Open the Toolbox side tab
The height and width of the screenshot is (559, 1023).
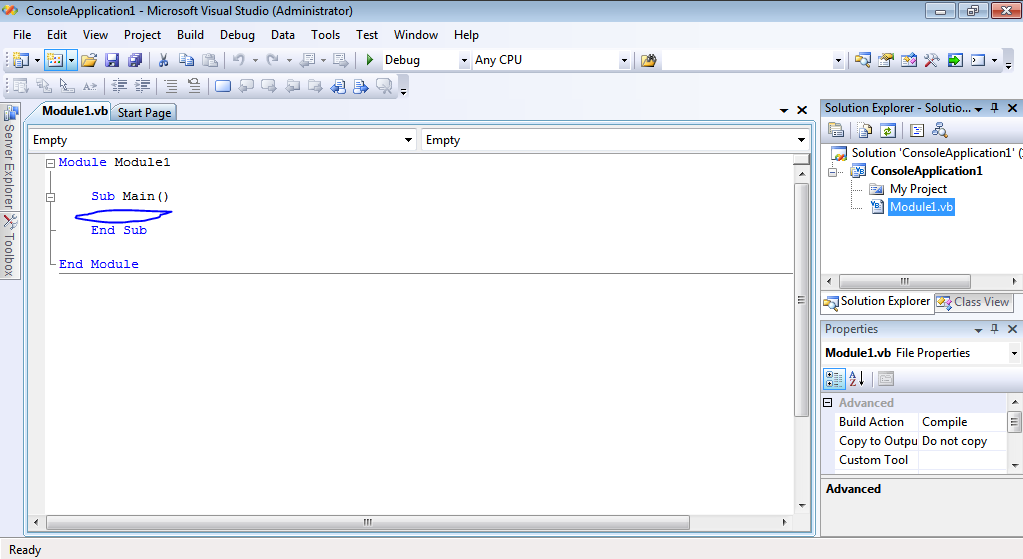point(10,246)
